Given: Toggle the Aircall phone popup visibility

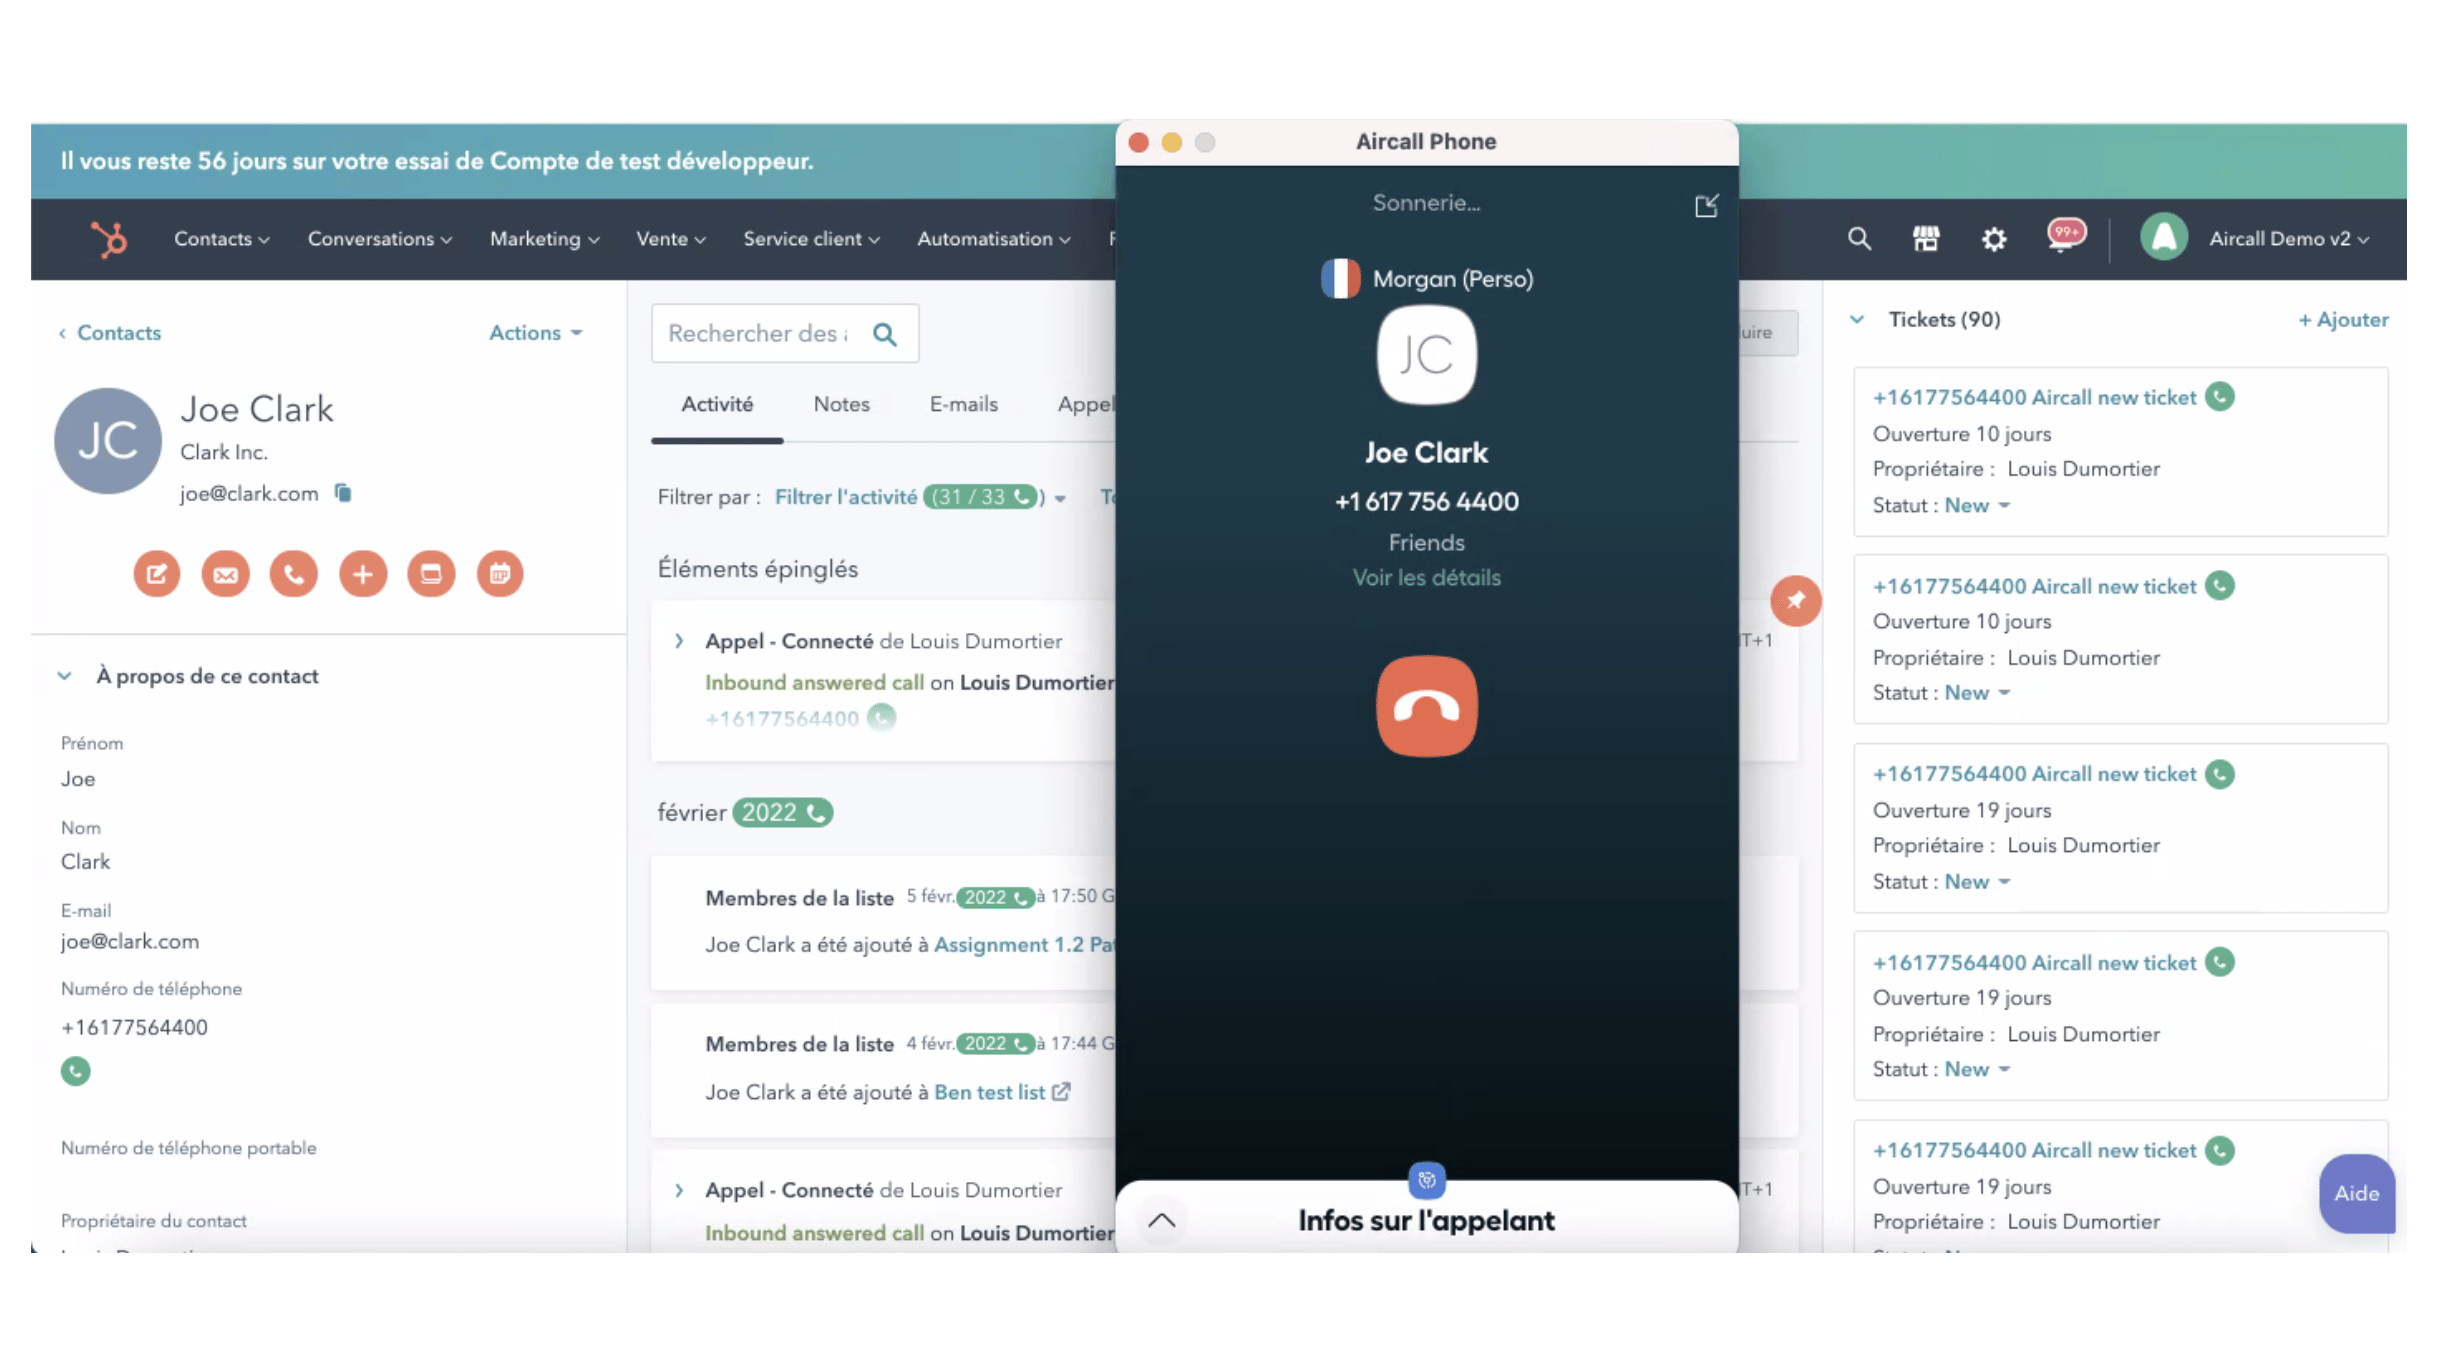Looking at the screenshot, I should click(1707, 203).
